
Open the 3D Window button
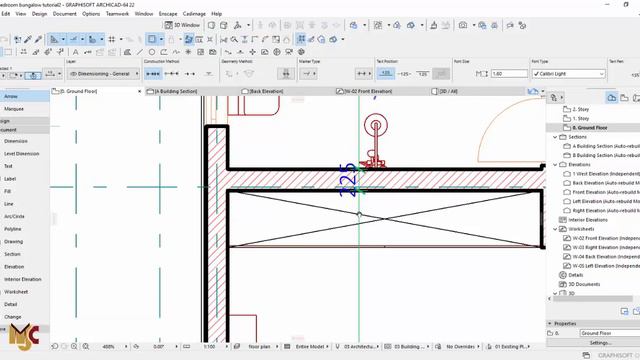182,25
